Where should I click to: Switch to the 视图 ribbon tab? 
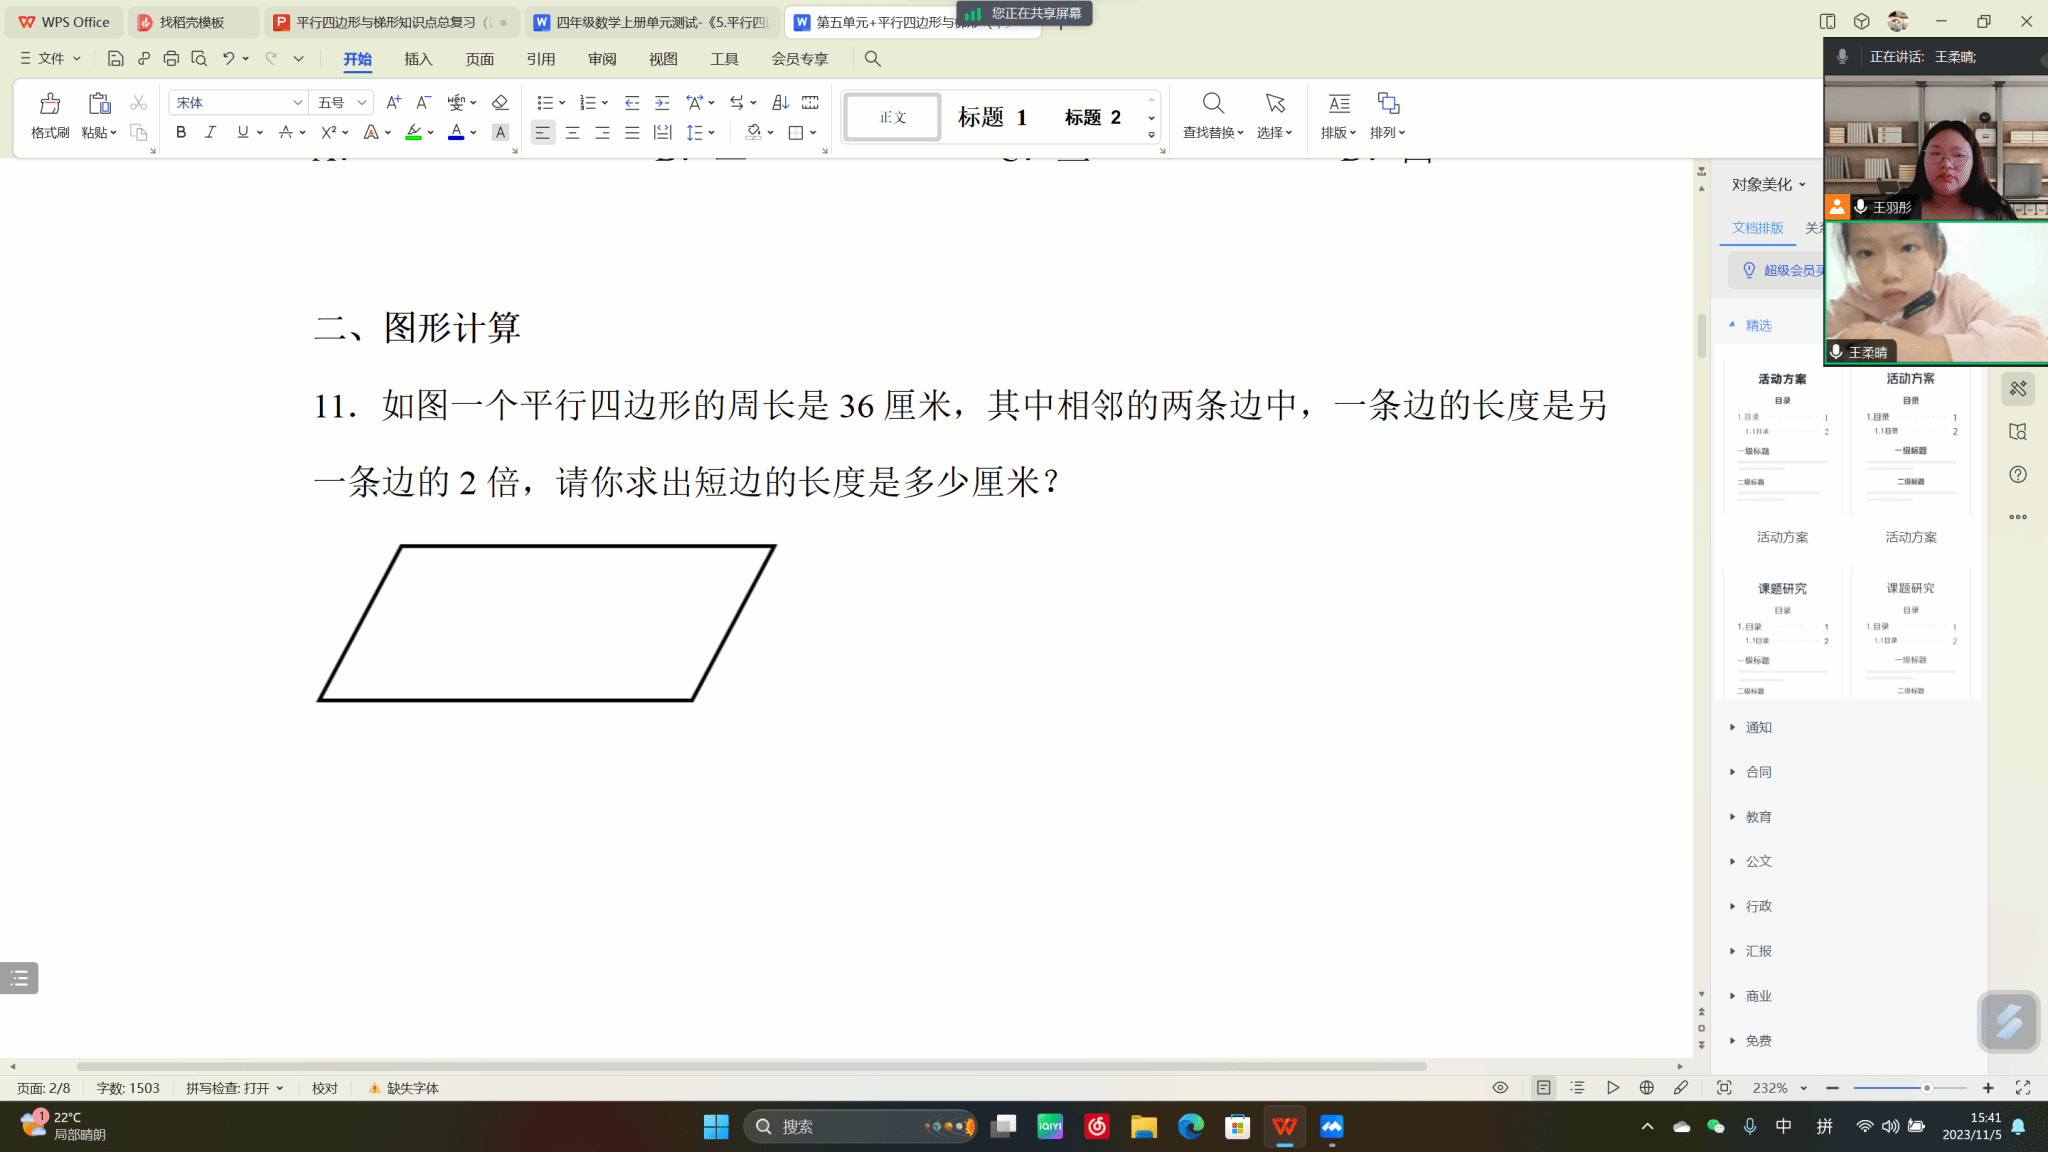coord(663,59)
